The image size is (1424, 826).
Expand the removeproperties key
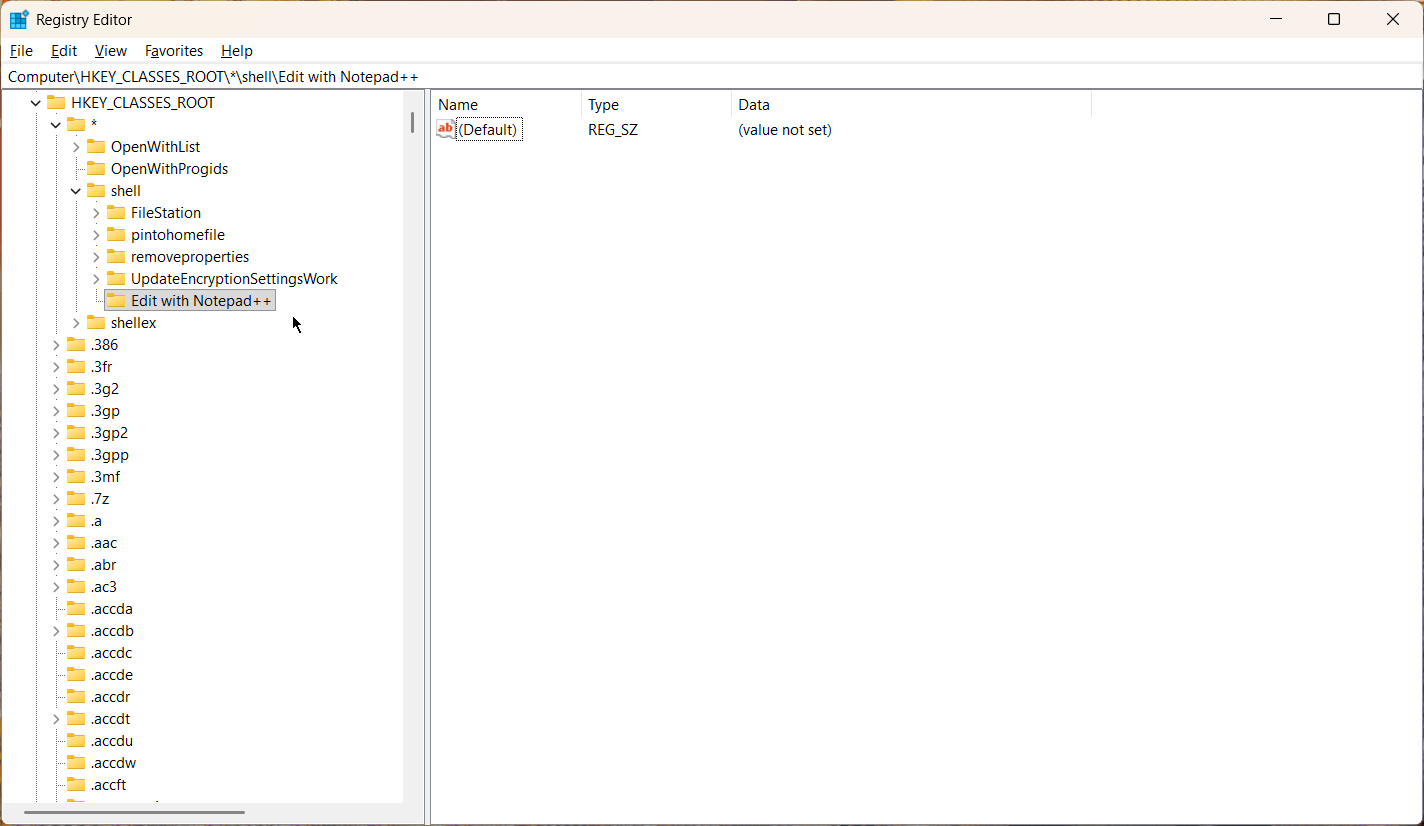[x=96, y=257]
